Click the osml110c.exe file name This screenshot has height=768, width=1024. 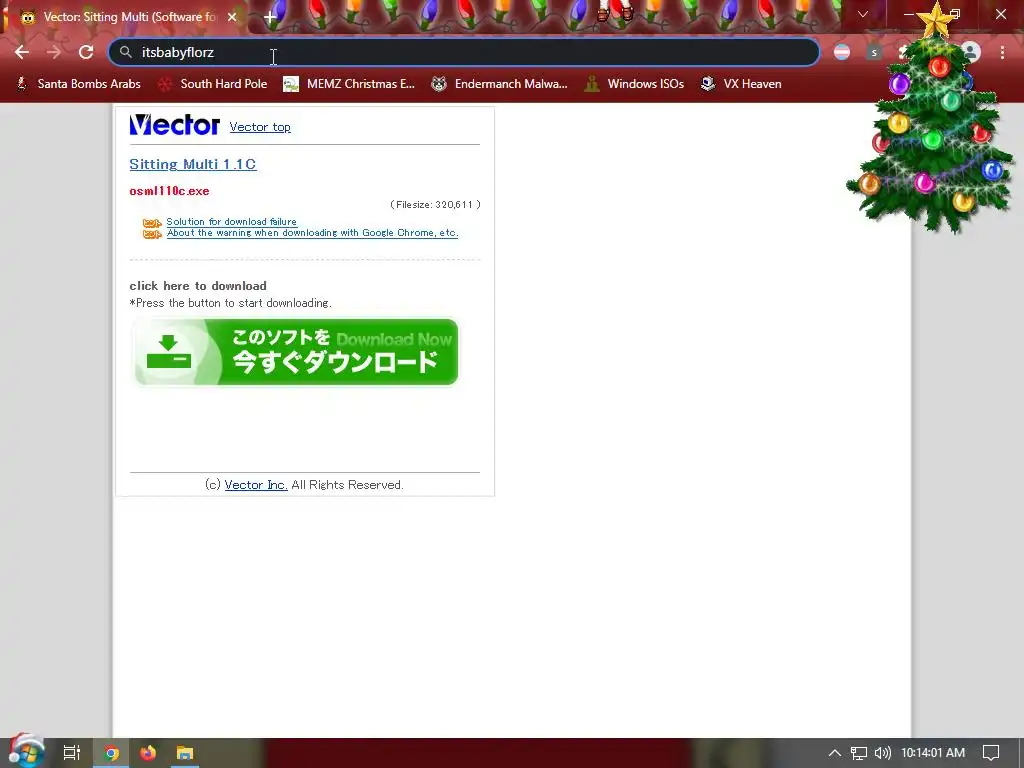169,191
